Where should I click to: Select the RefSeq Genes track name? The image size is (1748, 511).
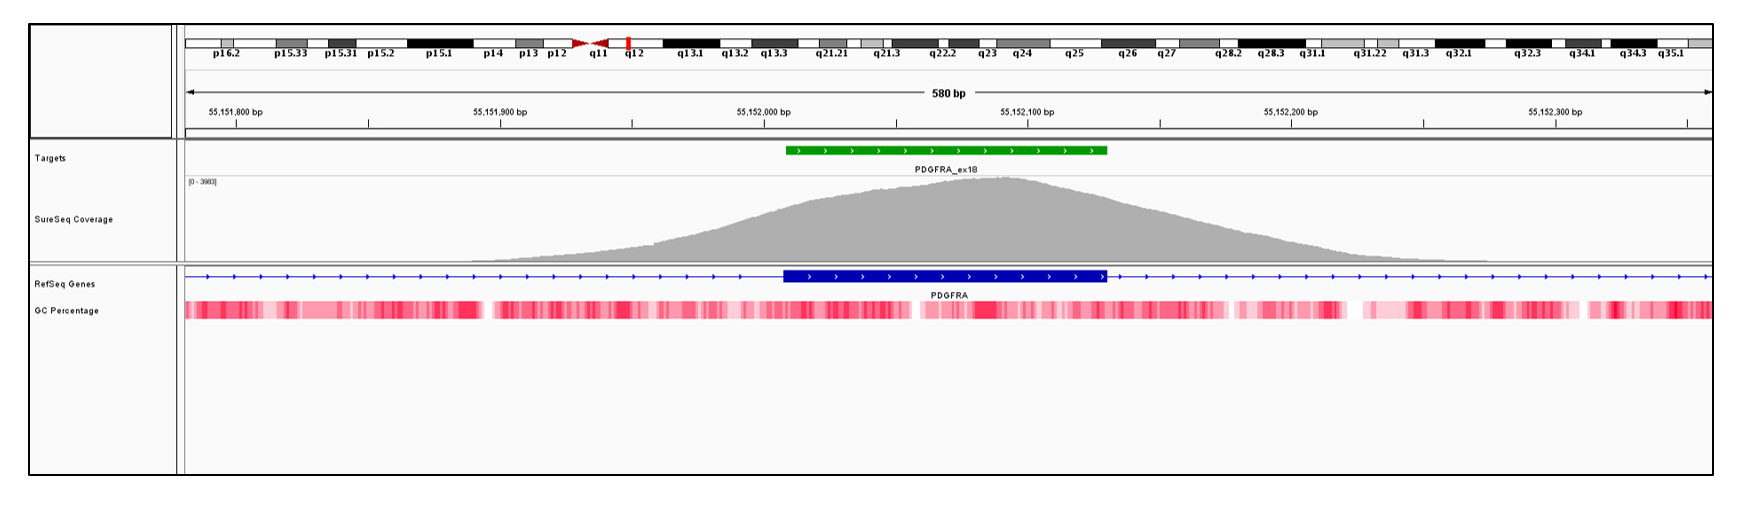(x=65, y=284)
